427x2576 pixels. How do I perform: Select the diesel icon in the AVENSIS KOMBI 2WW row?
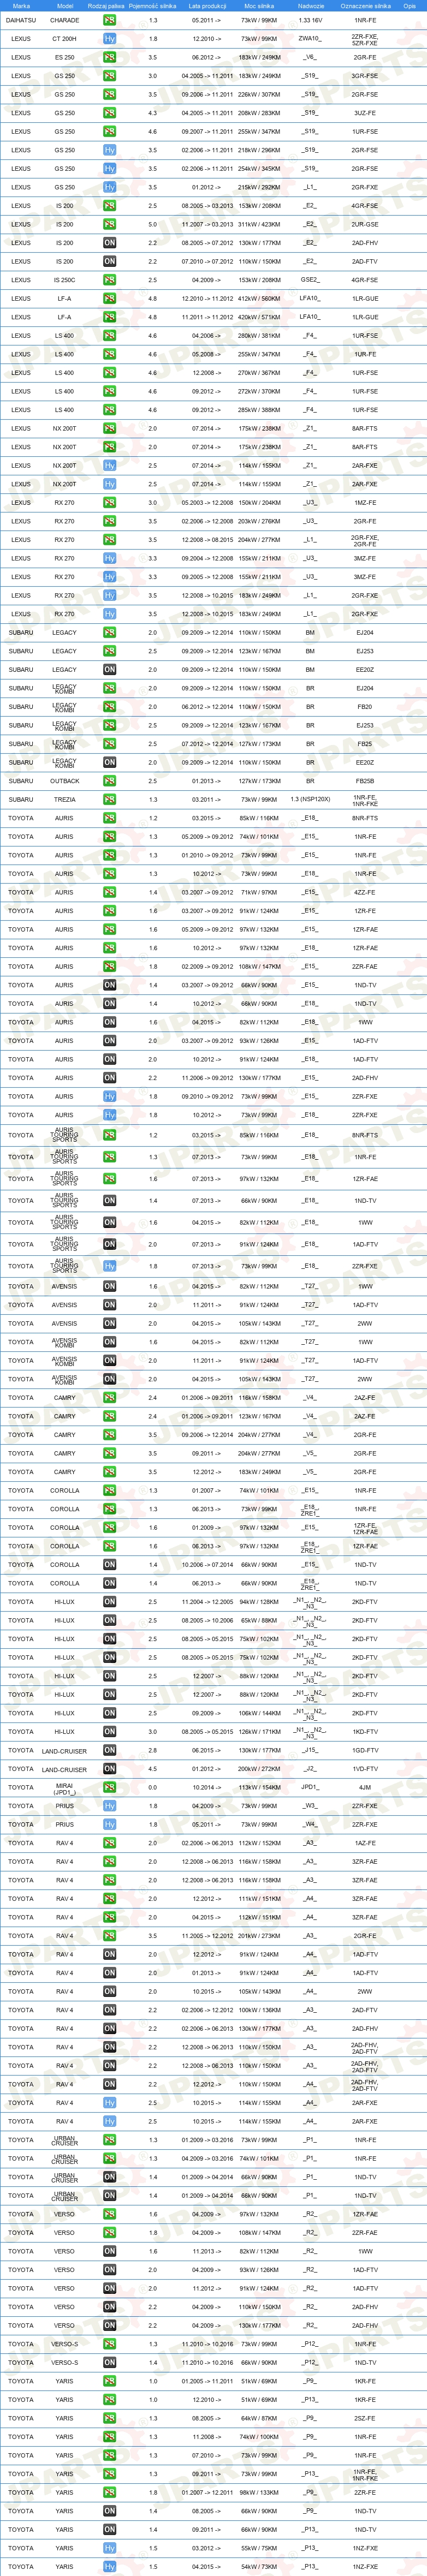pyautogui.click(x=109, y=1379)
